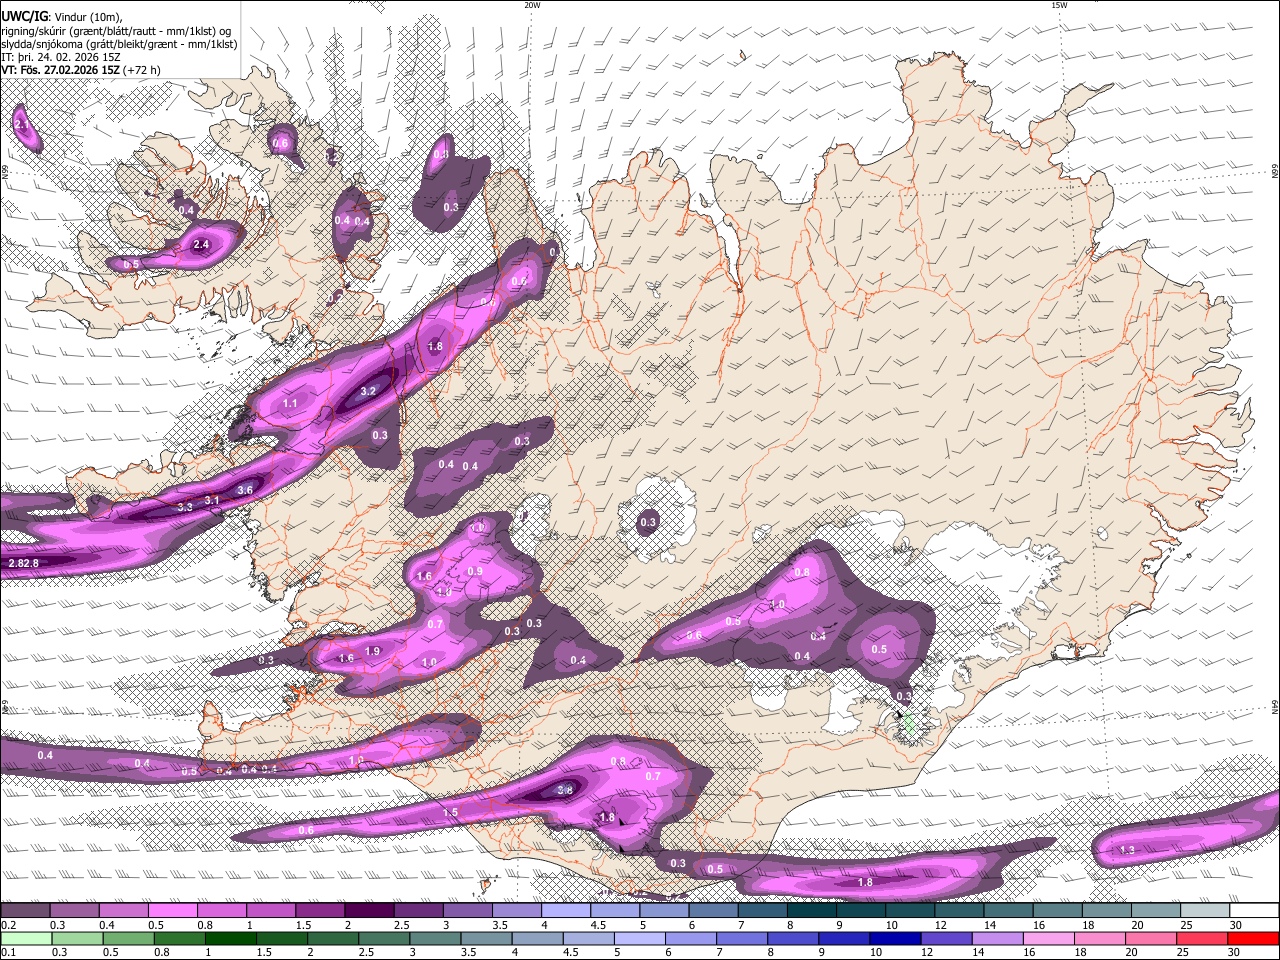
Task: Pick the darkest purple swatch between 2 and 2.5, upper legend
Action: click(368, 911)
